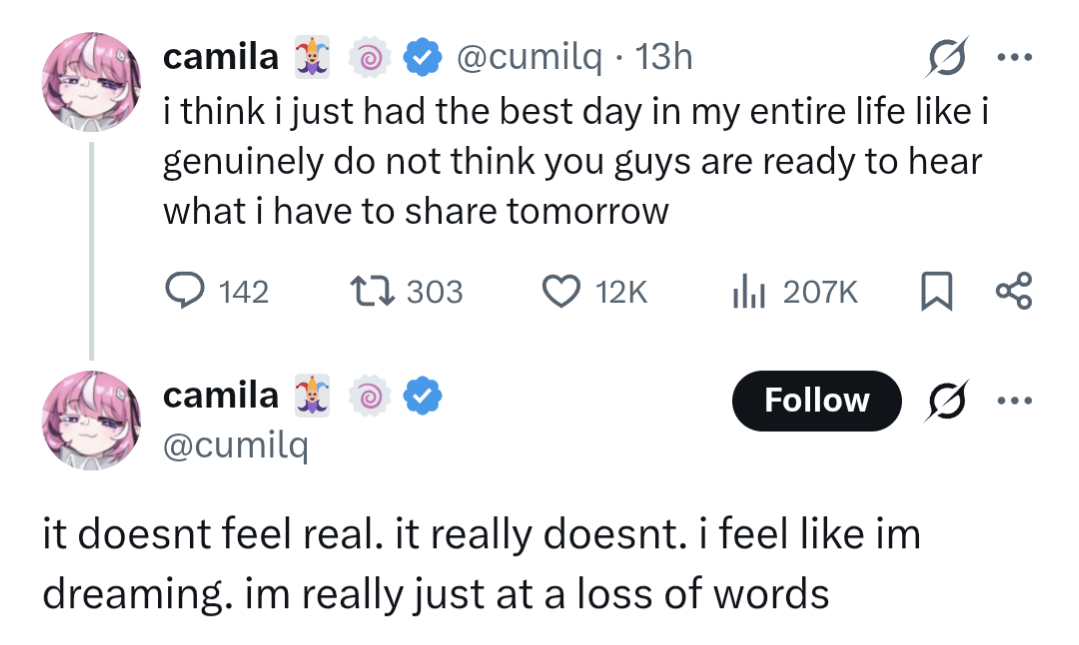Open the 13h timestamp link
The height and width of the screenshot is (645, 1079).
[663, 56]
